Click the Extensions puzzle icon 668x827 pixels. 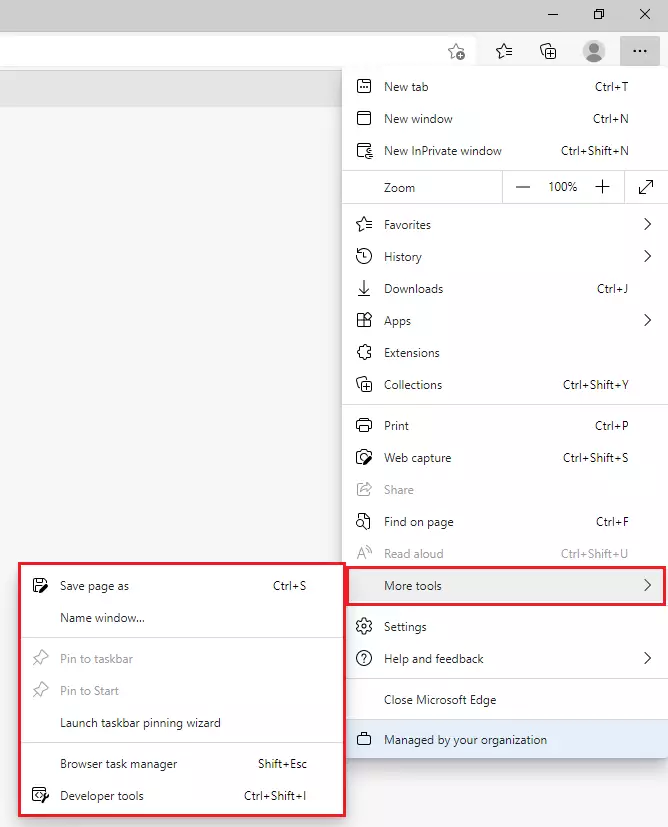364,352
